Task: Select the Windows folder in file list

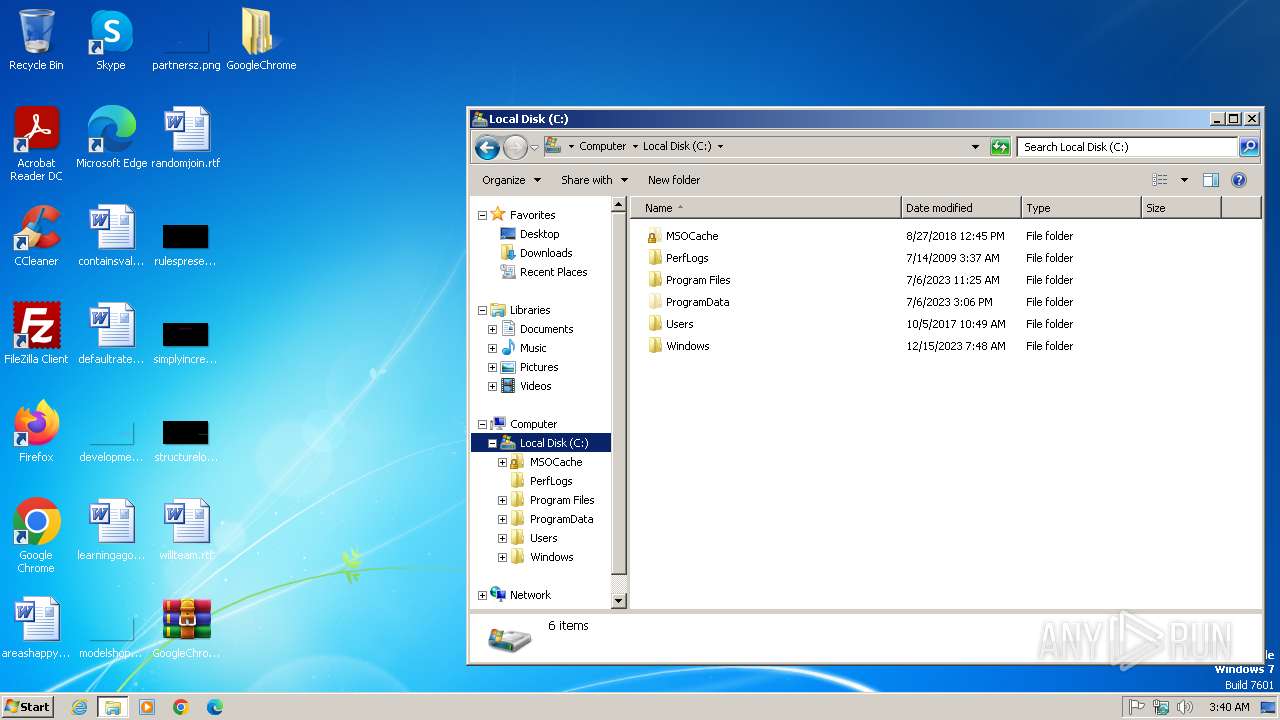Action: point(678,346)
